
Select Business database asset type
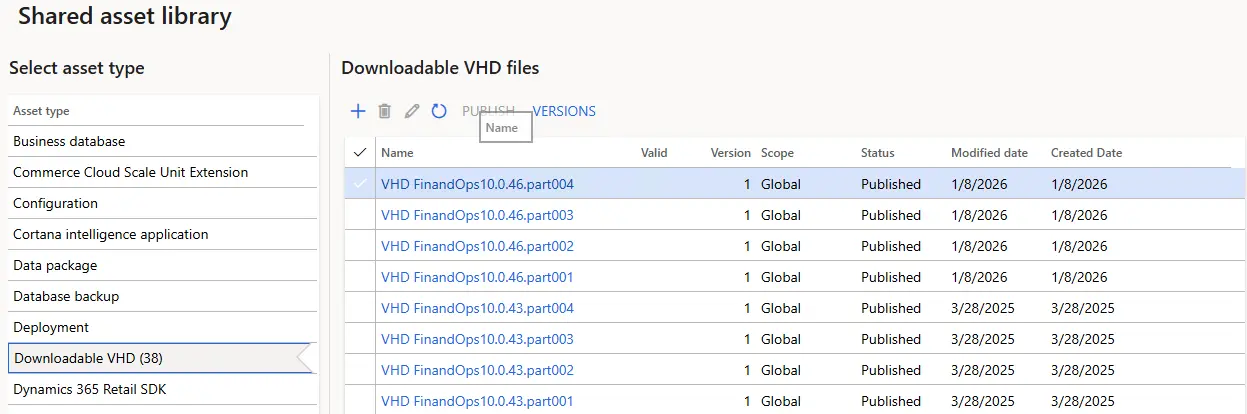click(x=160, y=141)
